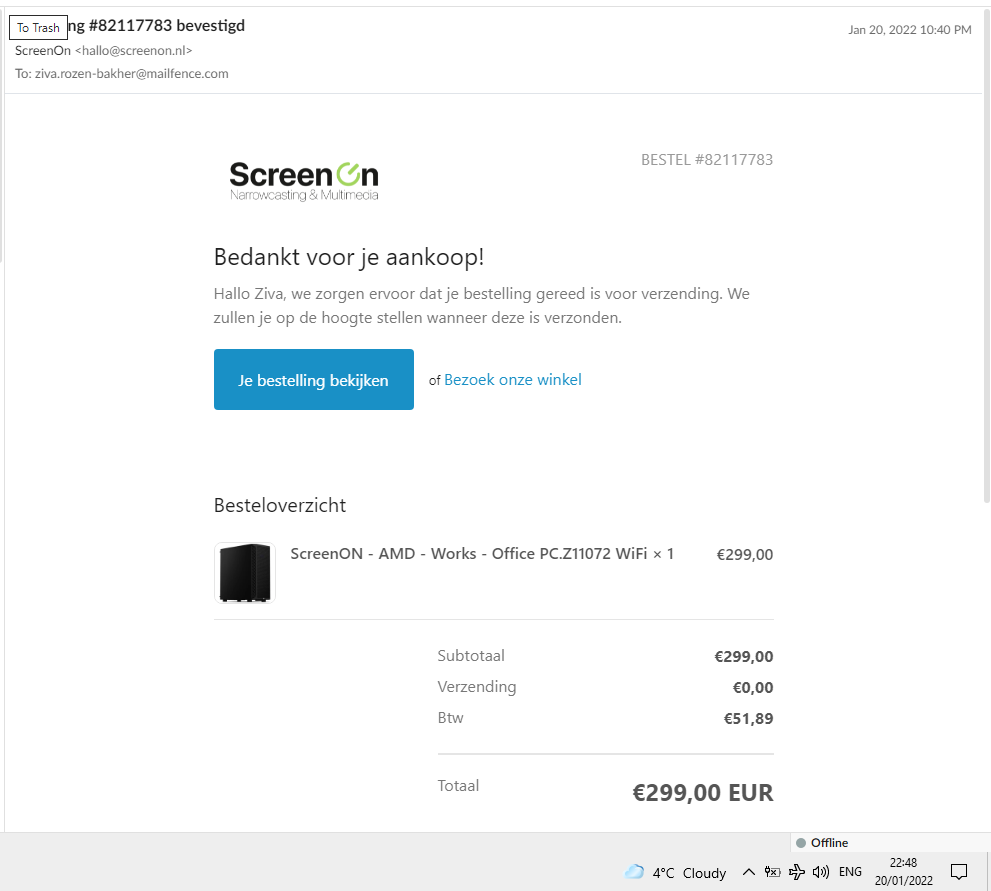Expand hidden system tray icons chevron
Screen dimensions: 991x891
click(x=748, y=872)
